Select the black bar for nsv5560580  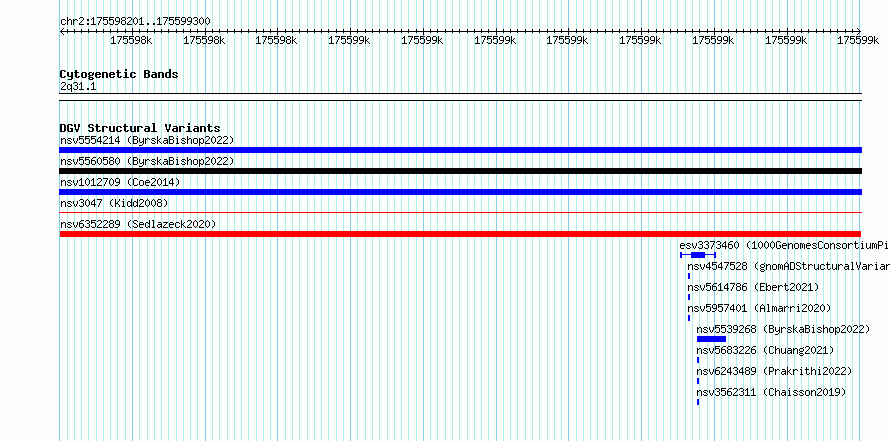460,171
